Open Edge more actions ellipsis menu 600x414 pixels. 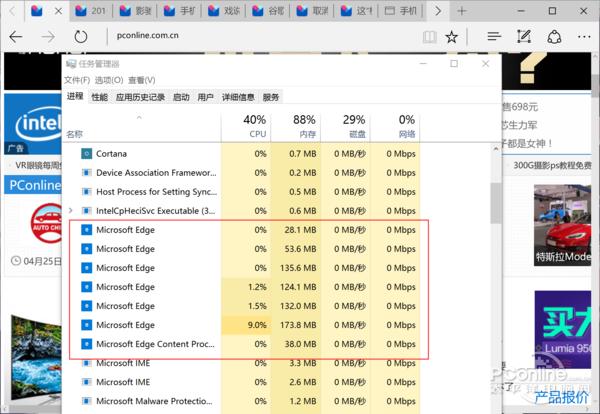584,37
